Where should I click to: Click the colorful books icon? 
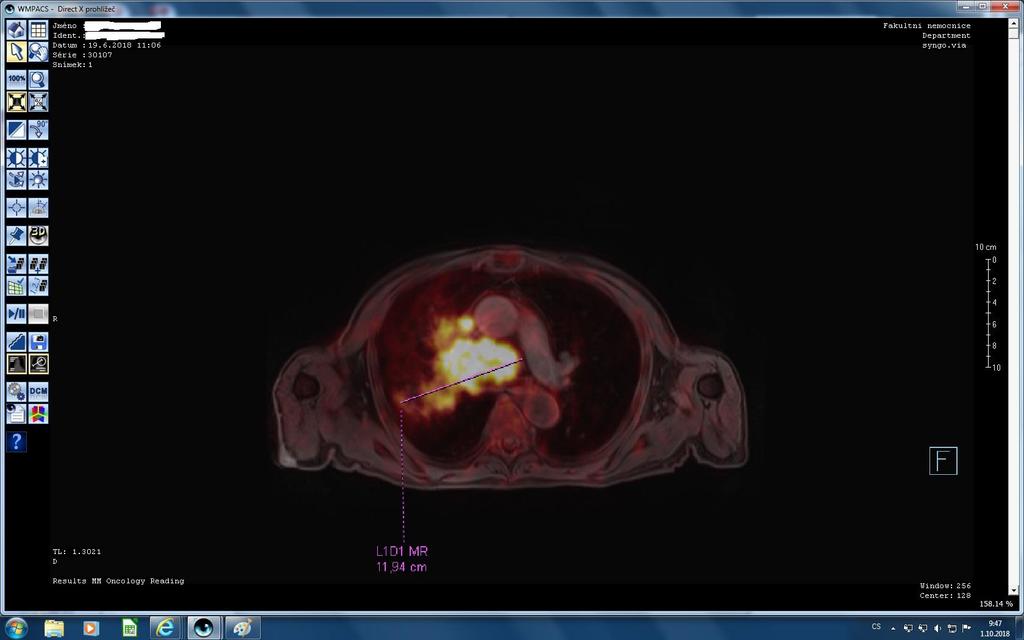click(x=39, y=414)
